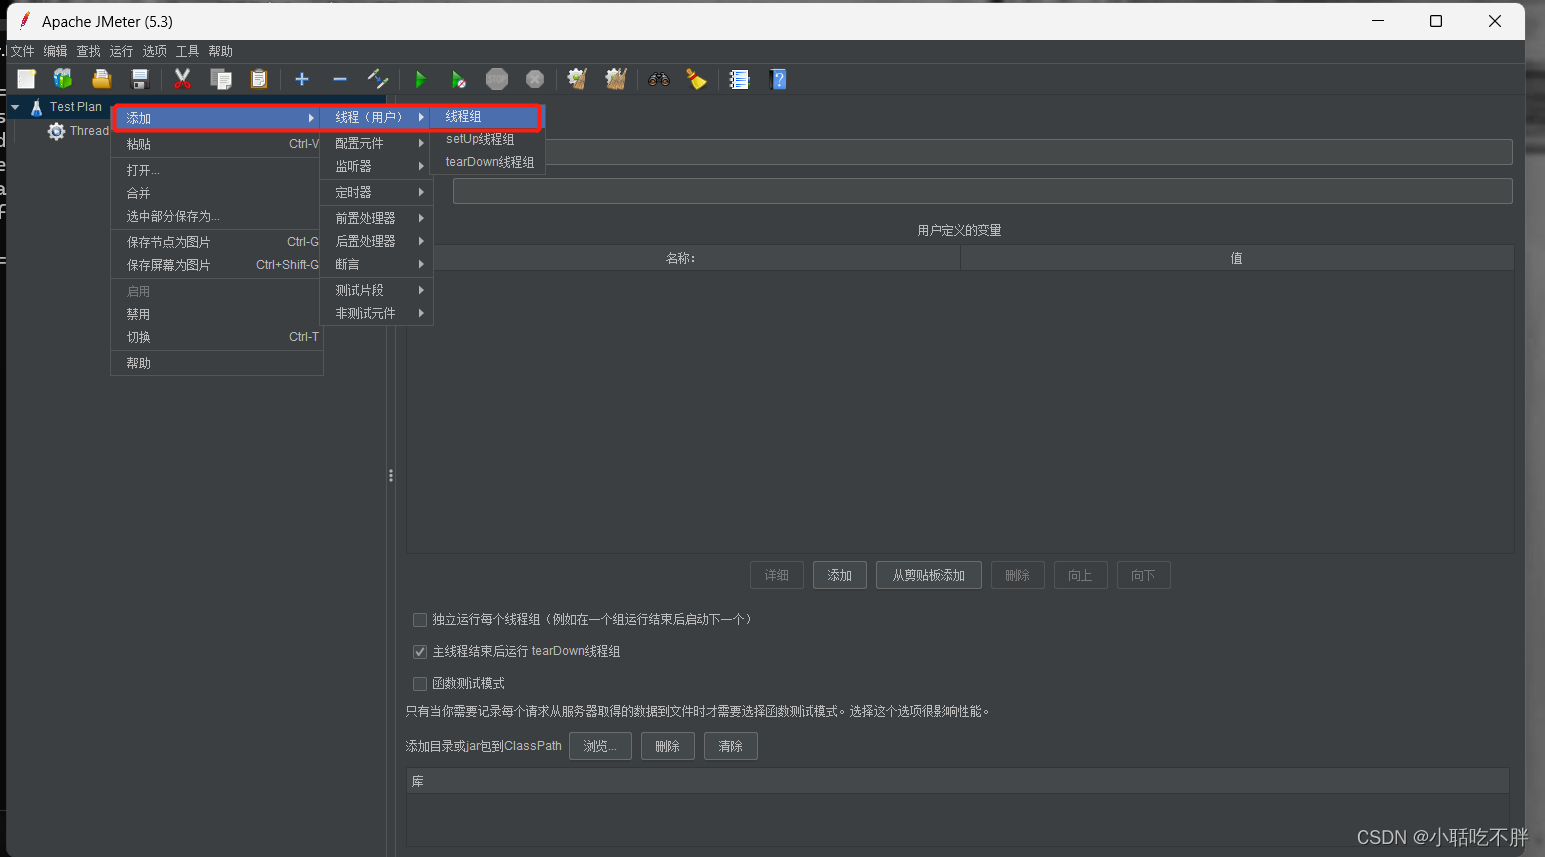Screen dimensions: 1545x857
Task: Open the Templates toolbar icon
Action: tap(63, 79)
